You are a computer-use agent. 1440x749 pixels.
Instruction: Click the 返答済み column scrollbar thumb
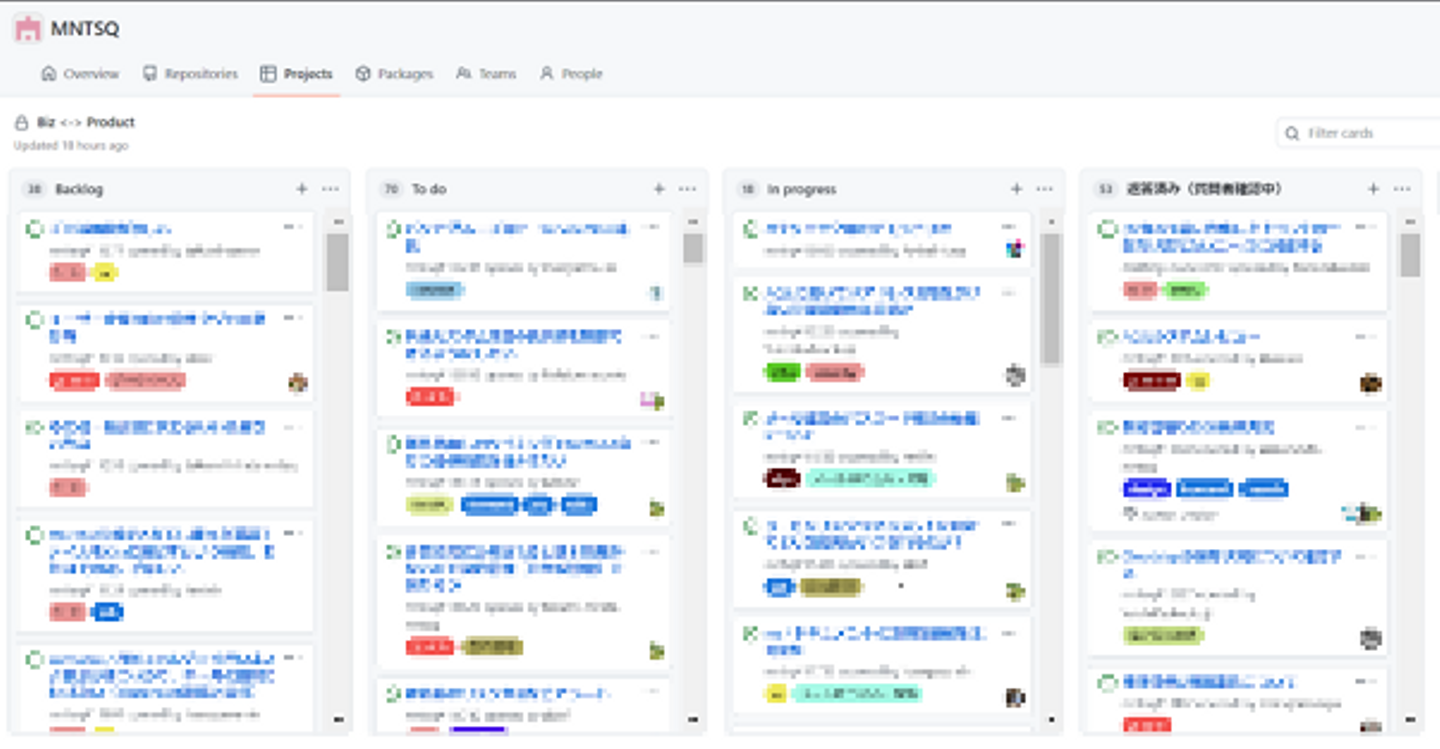tap(1410, 256)
